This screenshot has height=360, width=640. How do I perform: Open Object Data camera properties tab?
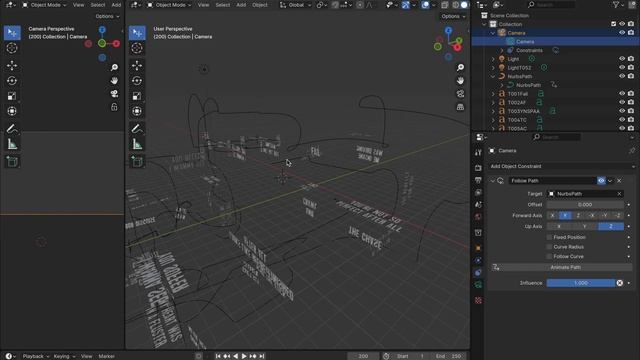point(478,284)
